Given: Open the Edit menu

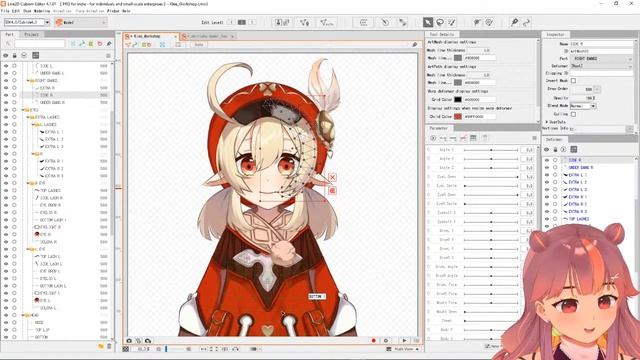Looking at the screenshot, I should tap(15, 11).
